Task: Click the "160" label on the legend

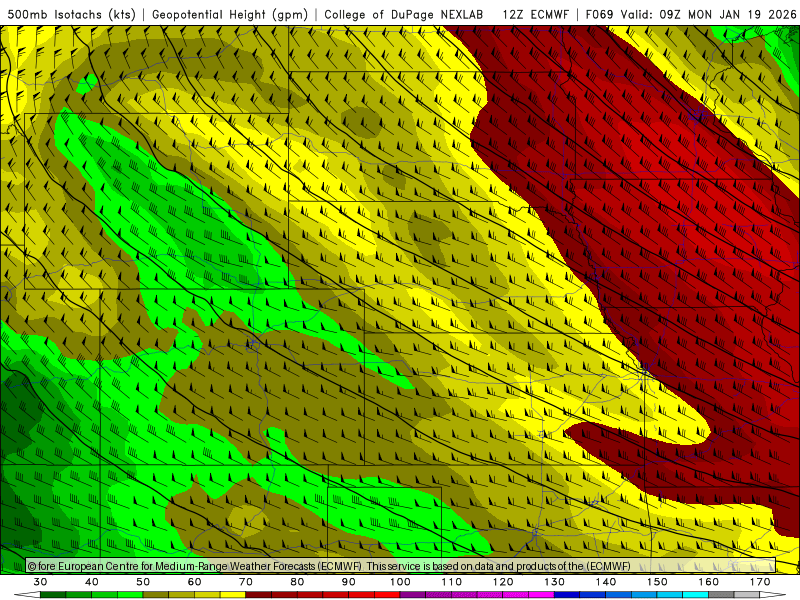Action: (x=709, y=582)
